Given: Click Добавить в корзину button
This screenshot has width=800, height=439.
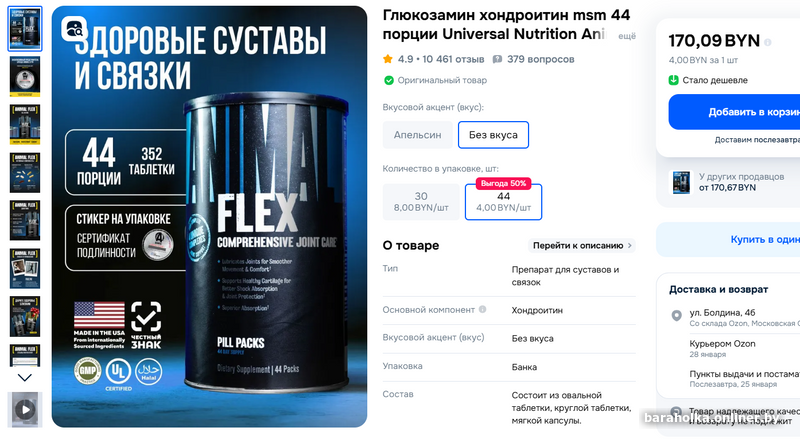Looking at the screenshot, I should tap(734, 112).
